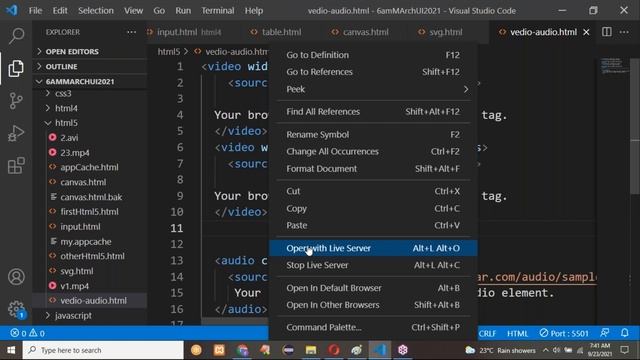
Task: Click the HTML language mode status
Action: tap(517, 333)
